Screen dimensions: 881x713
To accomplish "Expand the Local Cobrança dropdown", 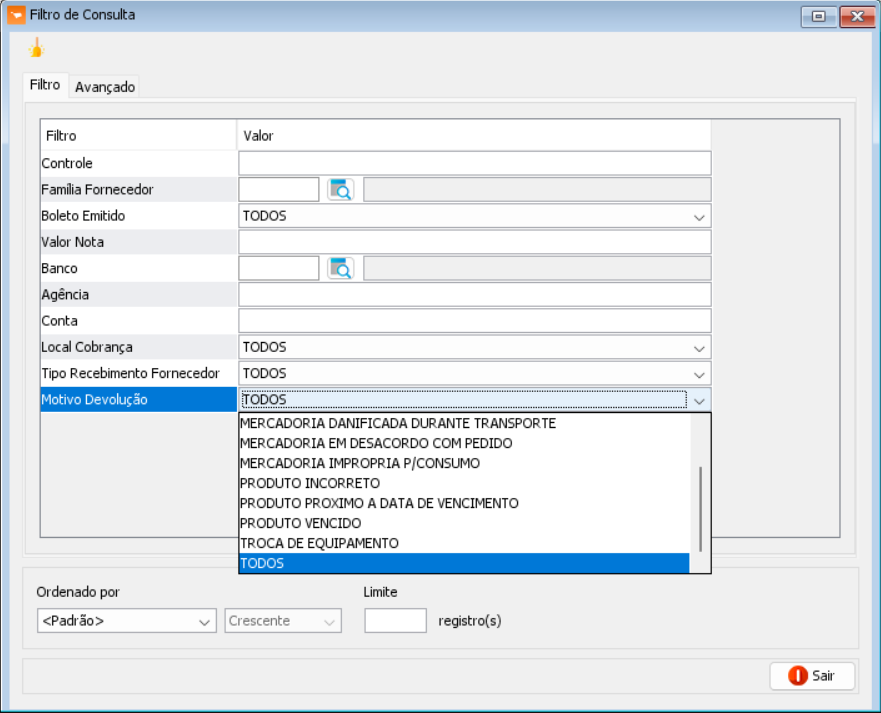I will point(699,348).
